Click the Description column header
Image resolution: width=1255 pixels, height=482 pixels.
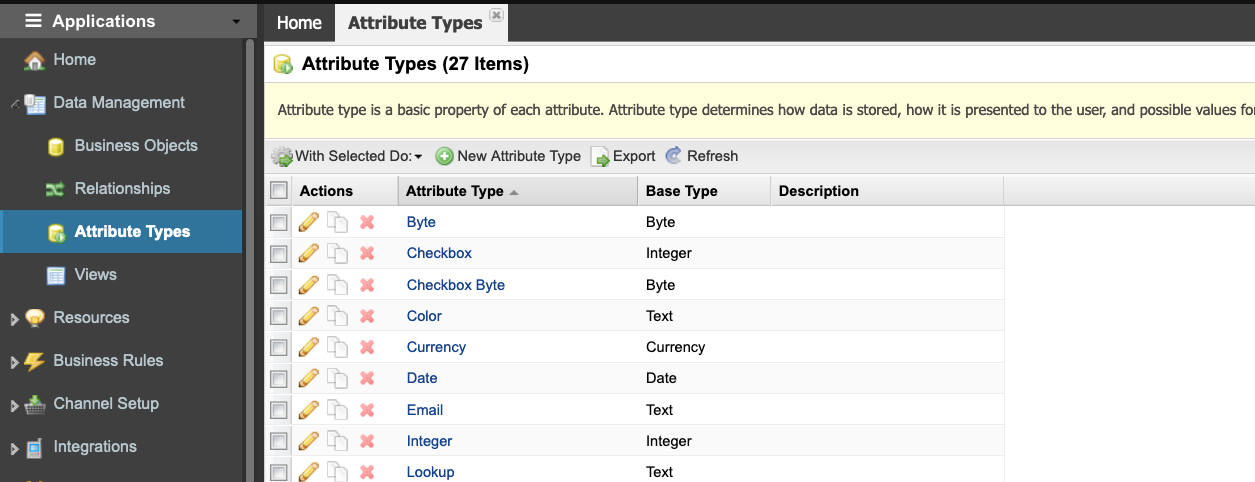tap(887, 191)
